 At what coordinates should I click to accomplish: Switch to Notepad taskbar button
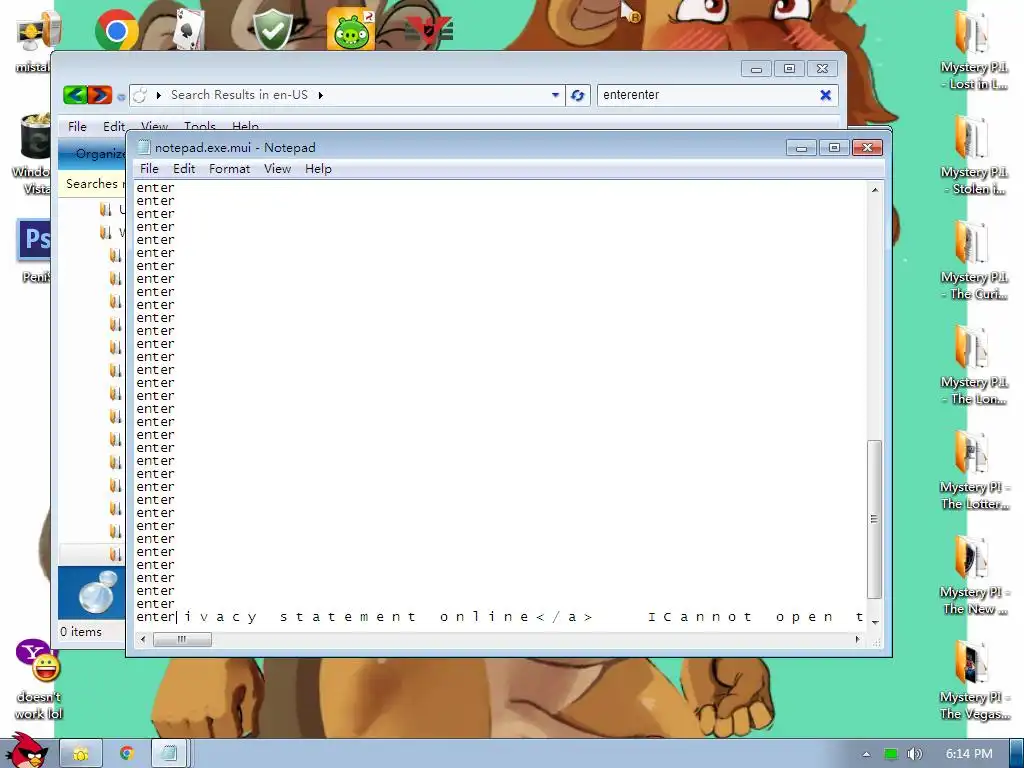pos(170,754)
